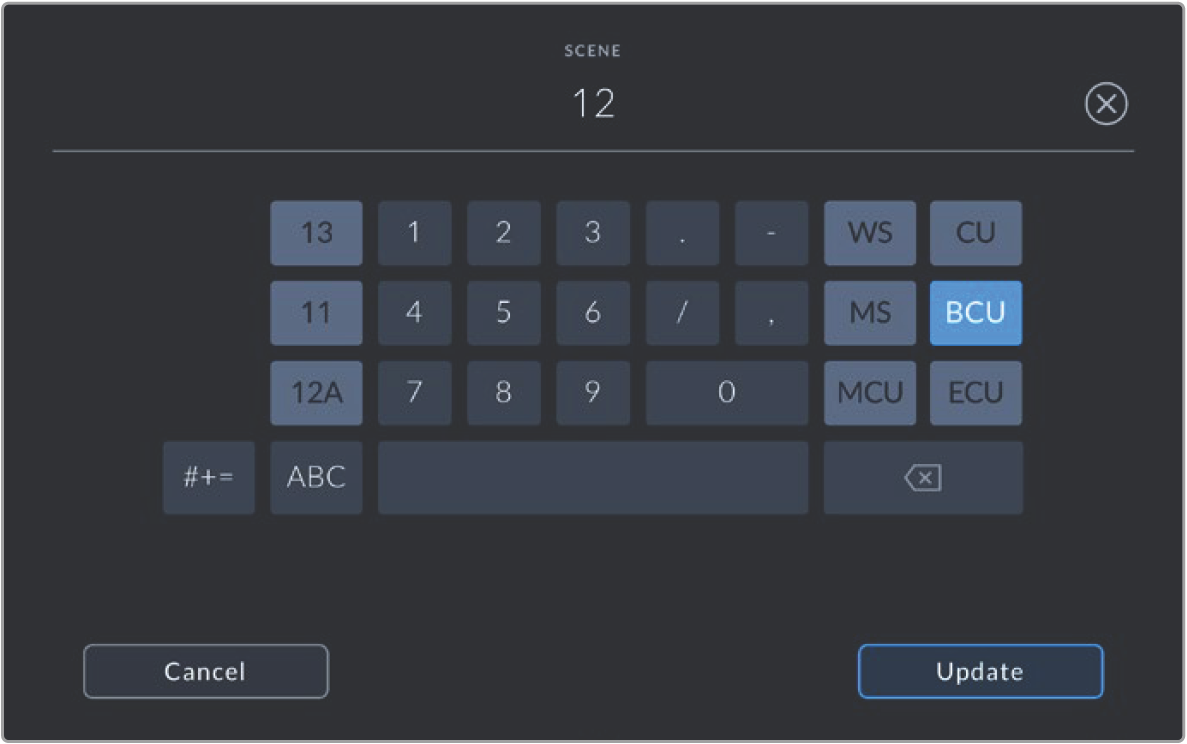1187x744 pixels.
Task: Tap the number 5 key
Action: 503,313
